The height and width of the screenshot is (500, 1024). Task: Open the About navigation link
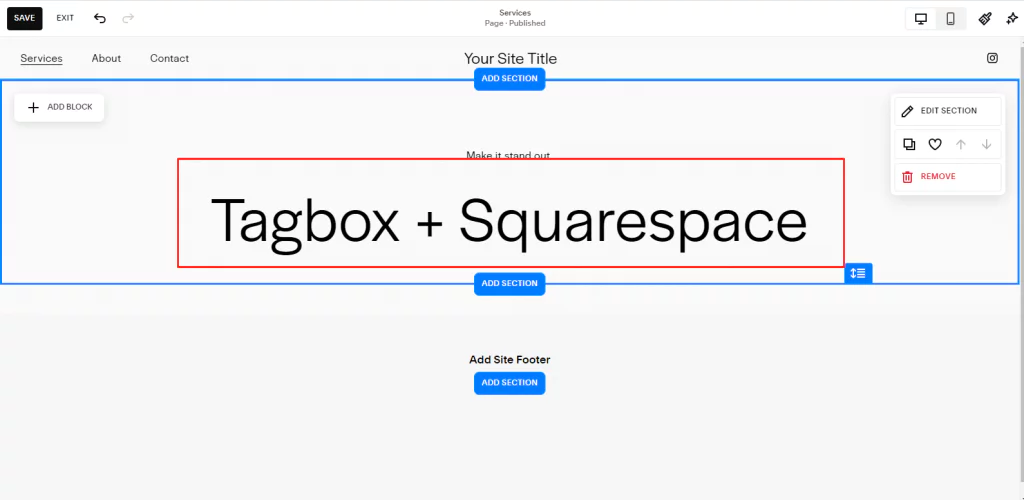[x=106, y=58]
